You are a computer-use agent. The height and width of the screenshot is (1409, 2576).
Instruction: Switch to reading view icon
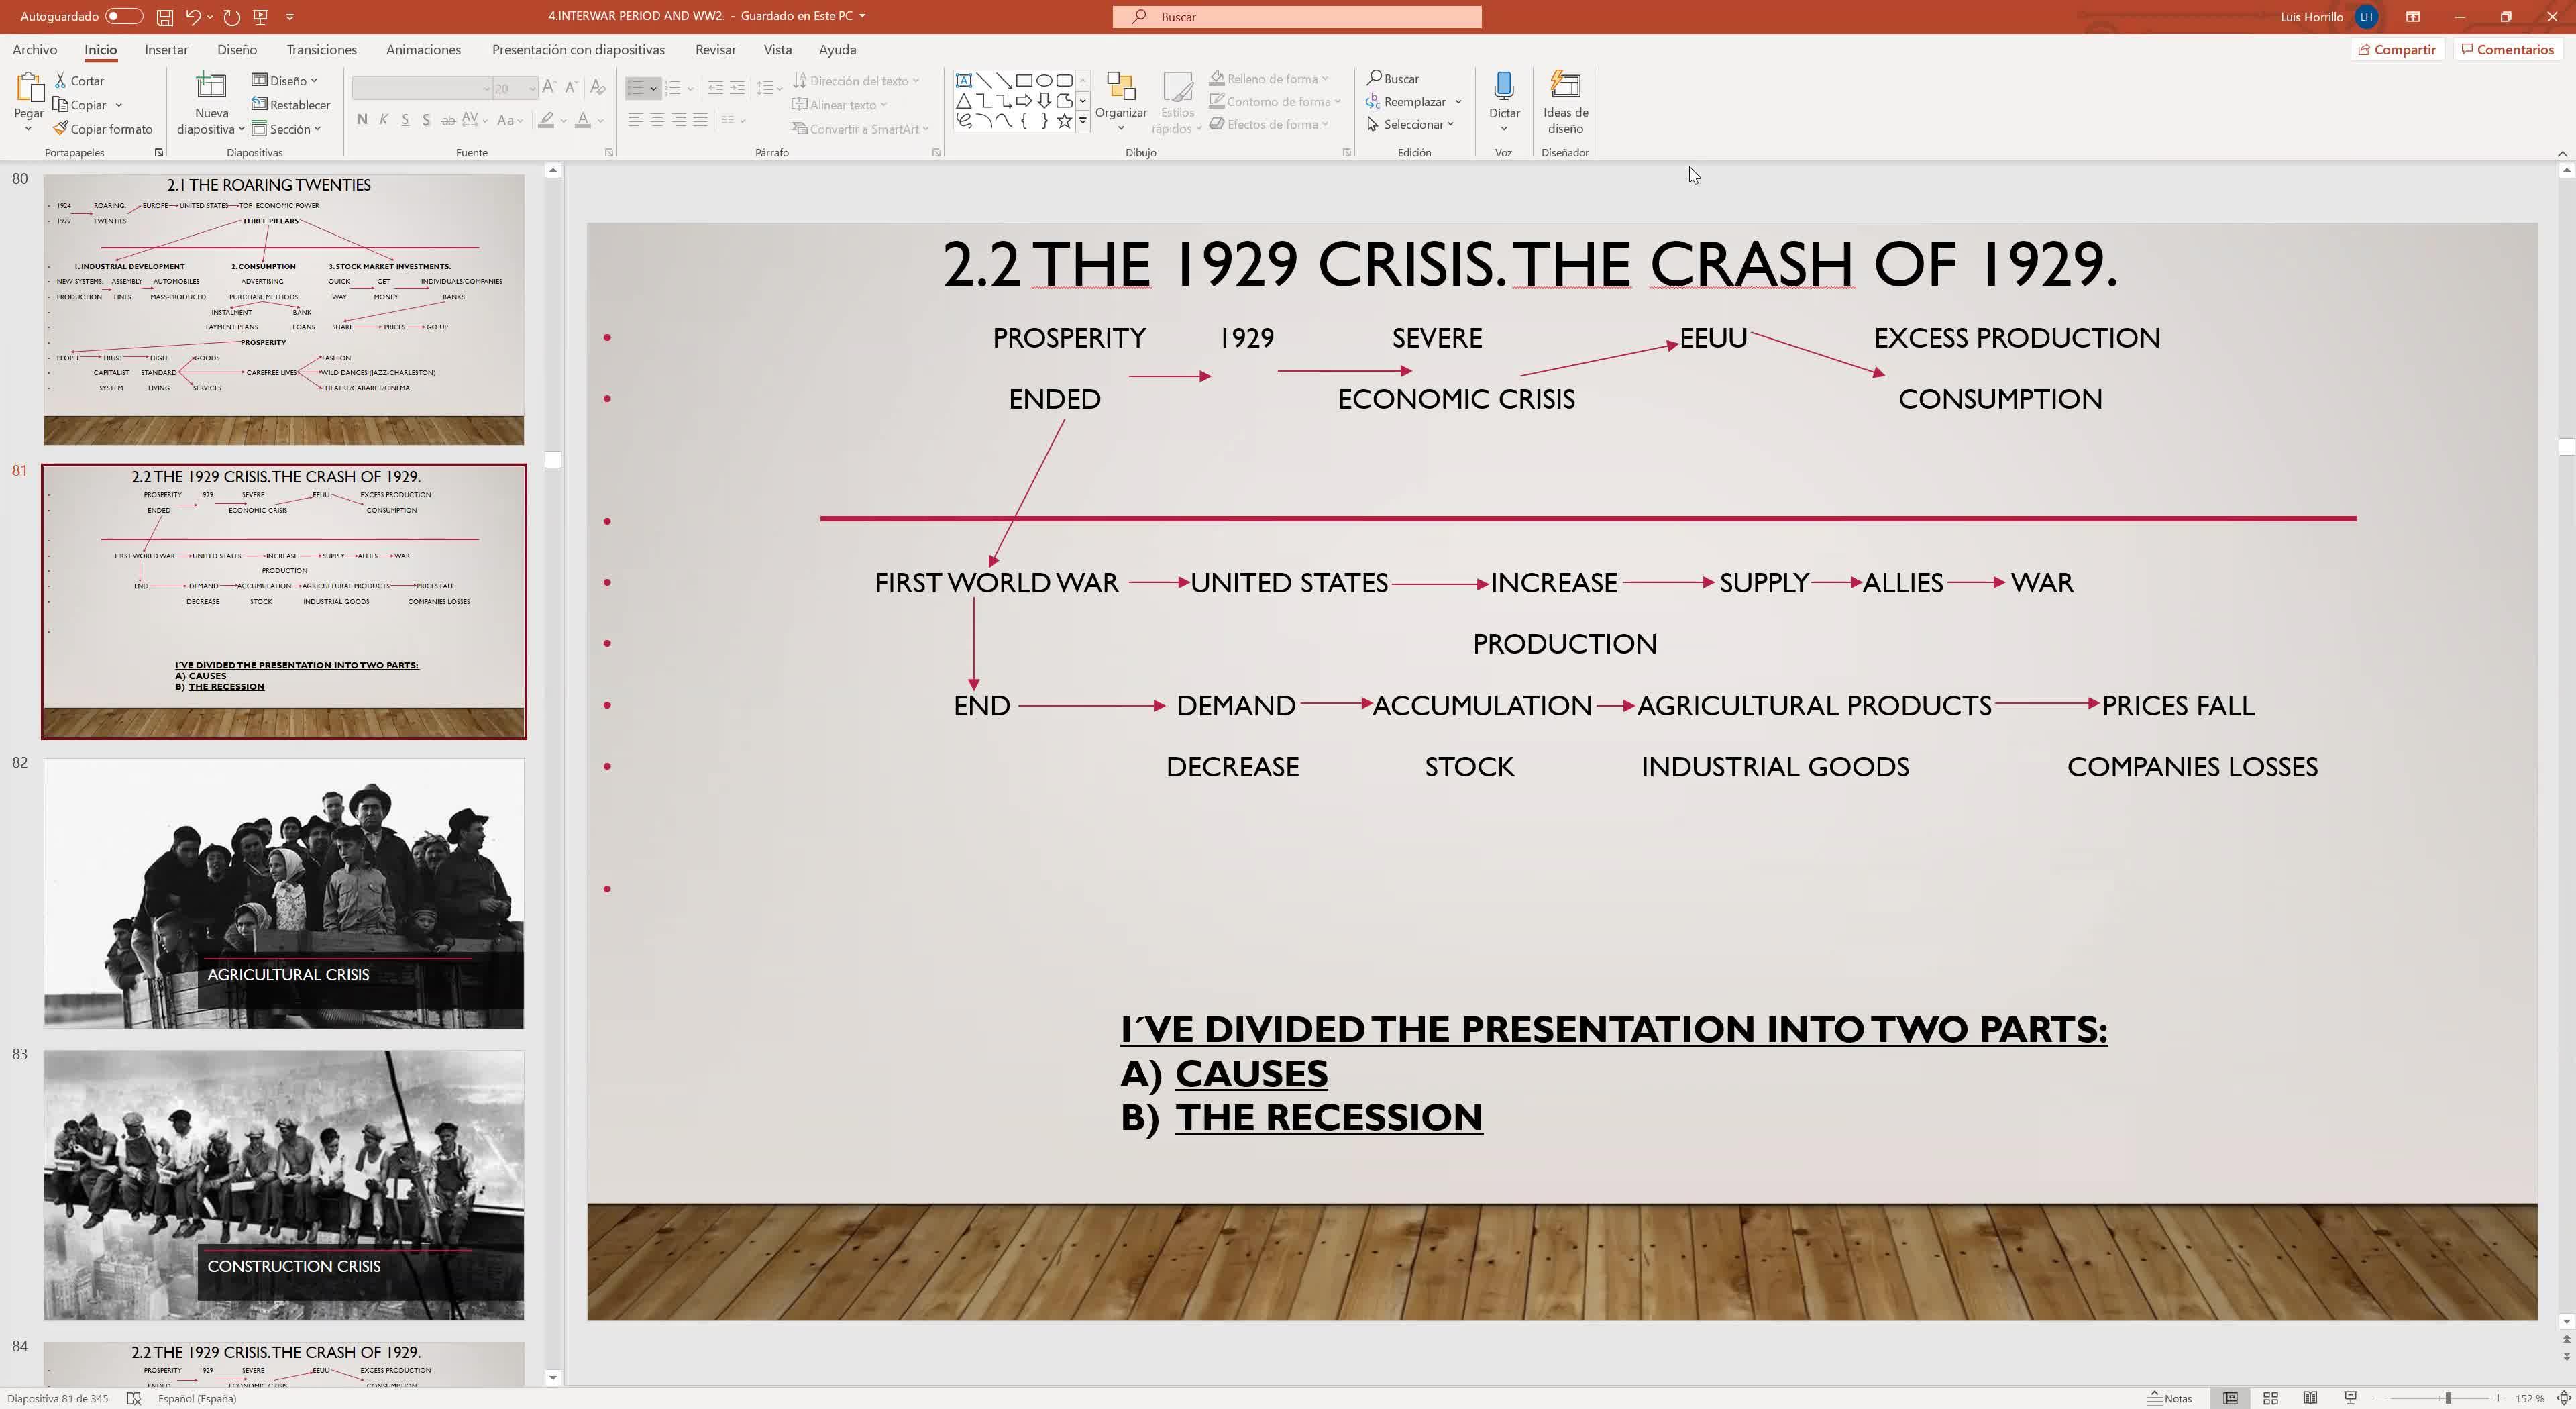click(x=2310, y=1398)
